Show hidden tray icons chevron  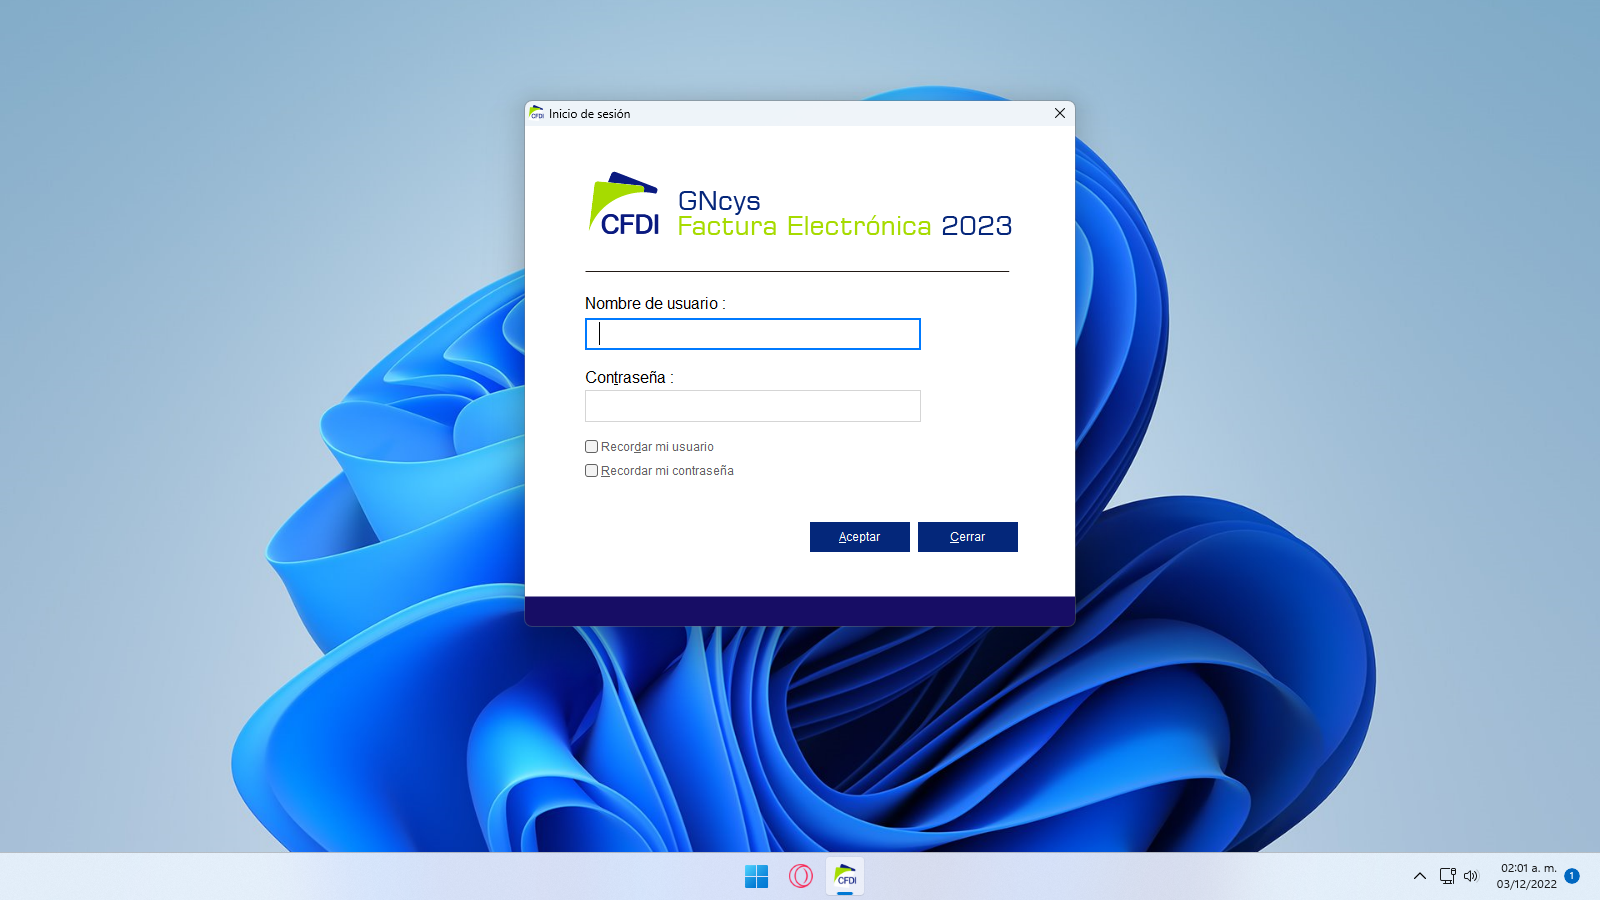[x=1420, y=876]
